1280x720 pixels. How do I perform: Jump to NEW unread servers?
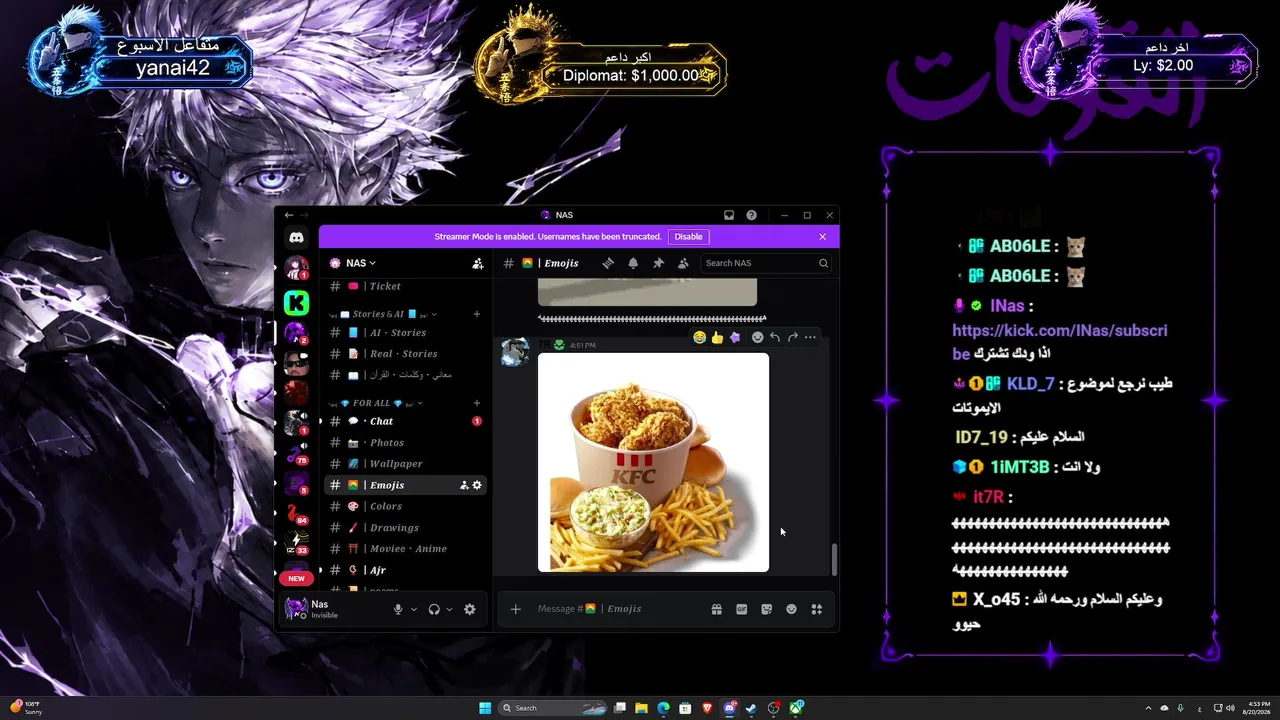(296, 578)
